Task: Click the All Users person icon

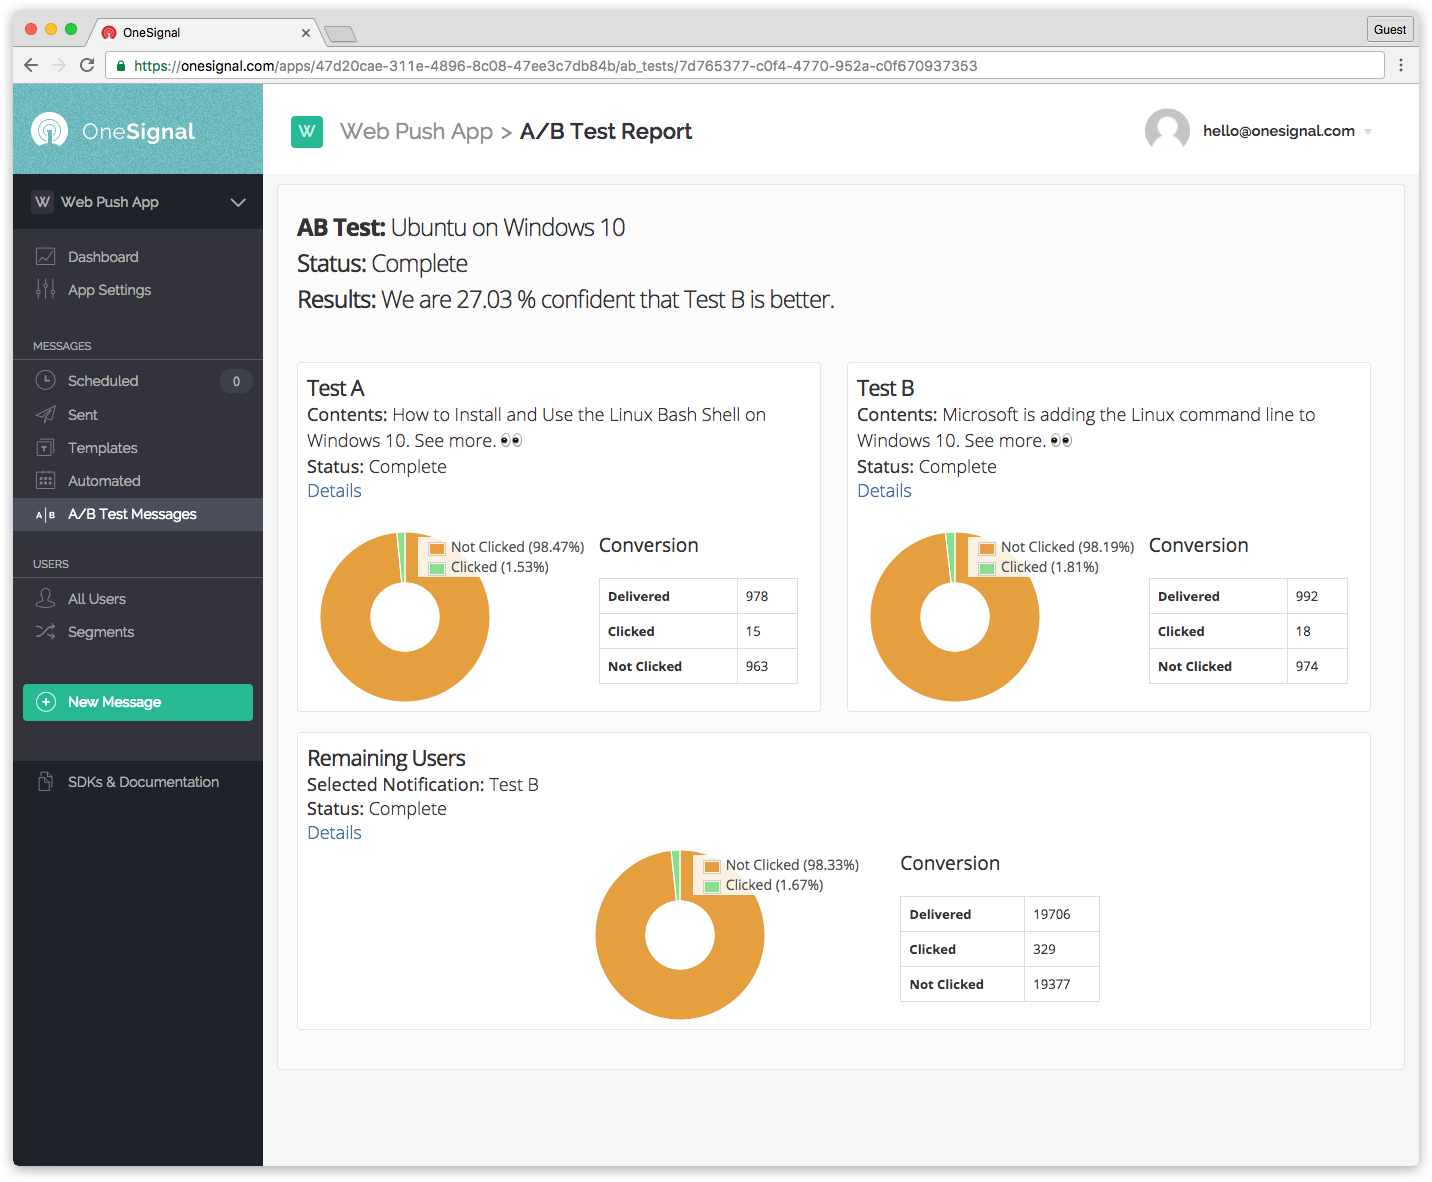Action: pos(45,598)
